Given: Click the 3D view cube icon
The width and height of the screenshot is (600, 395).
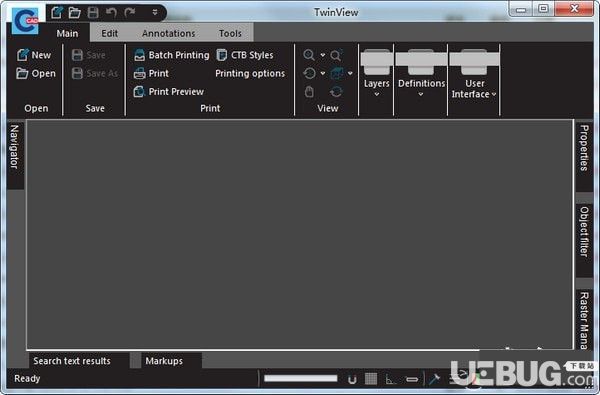Looking at the screenshot, I should click(337, 73).
